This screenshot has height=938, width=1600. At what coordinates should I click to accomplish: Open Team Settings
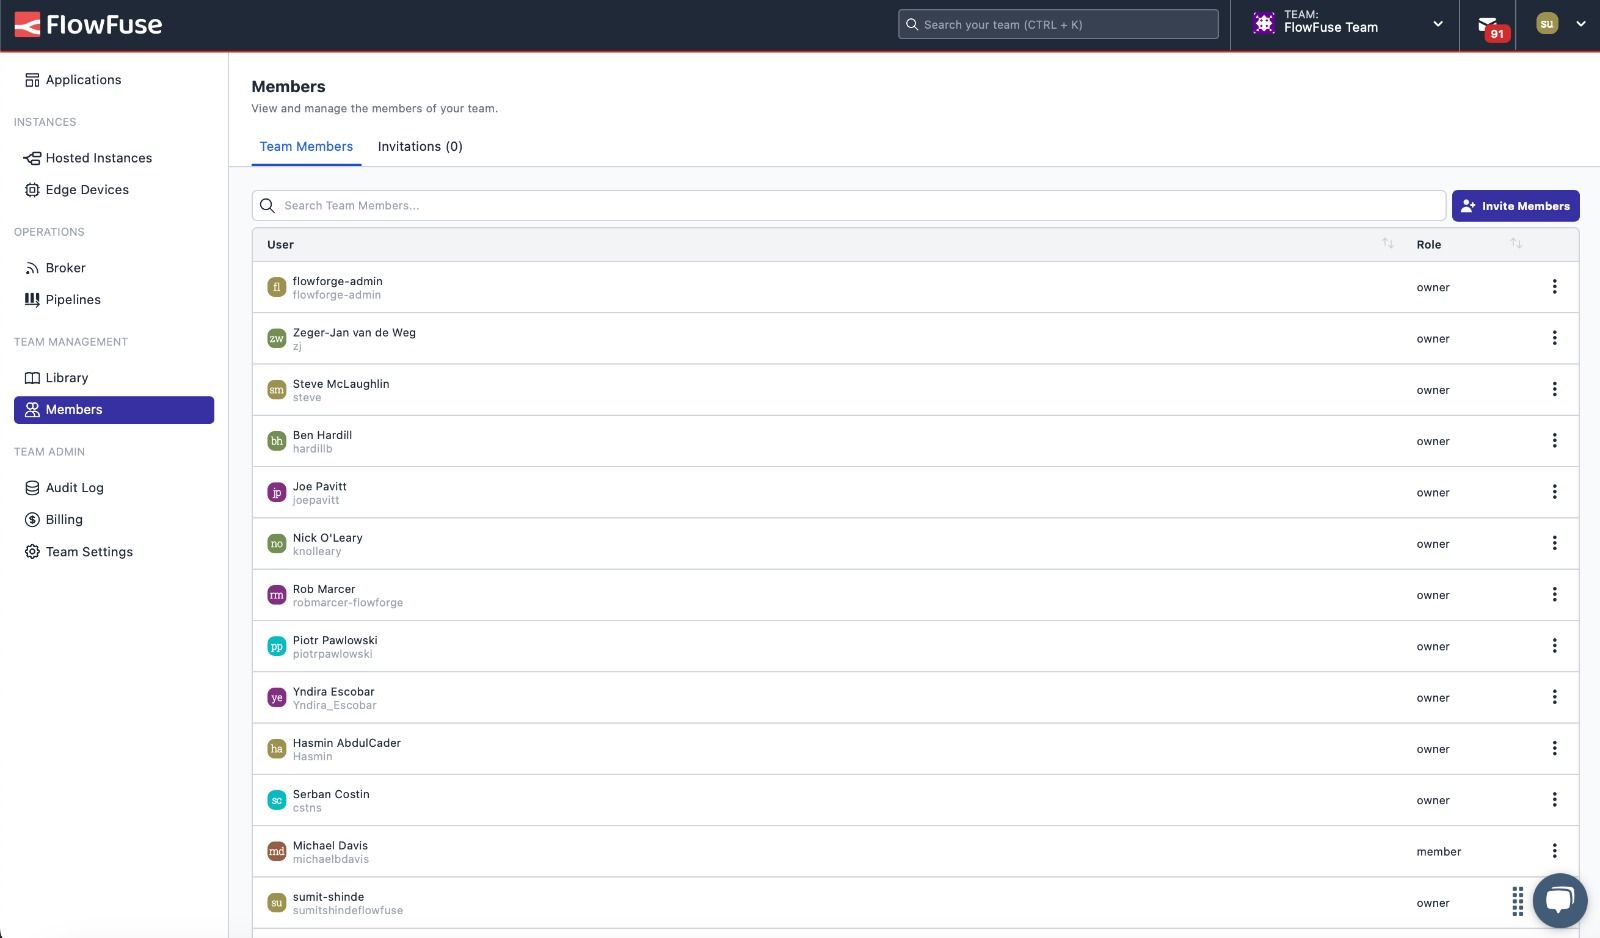(x=88, y=551)
